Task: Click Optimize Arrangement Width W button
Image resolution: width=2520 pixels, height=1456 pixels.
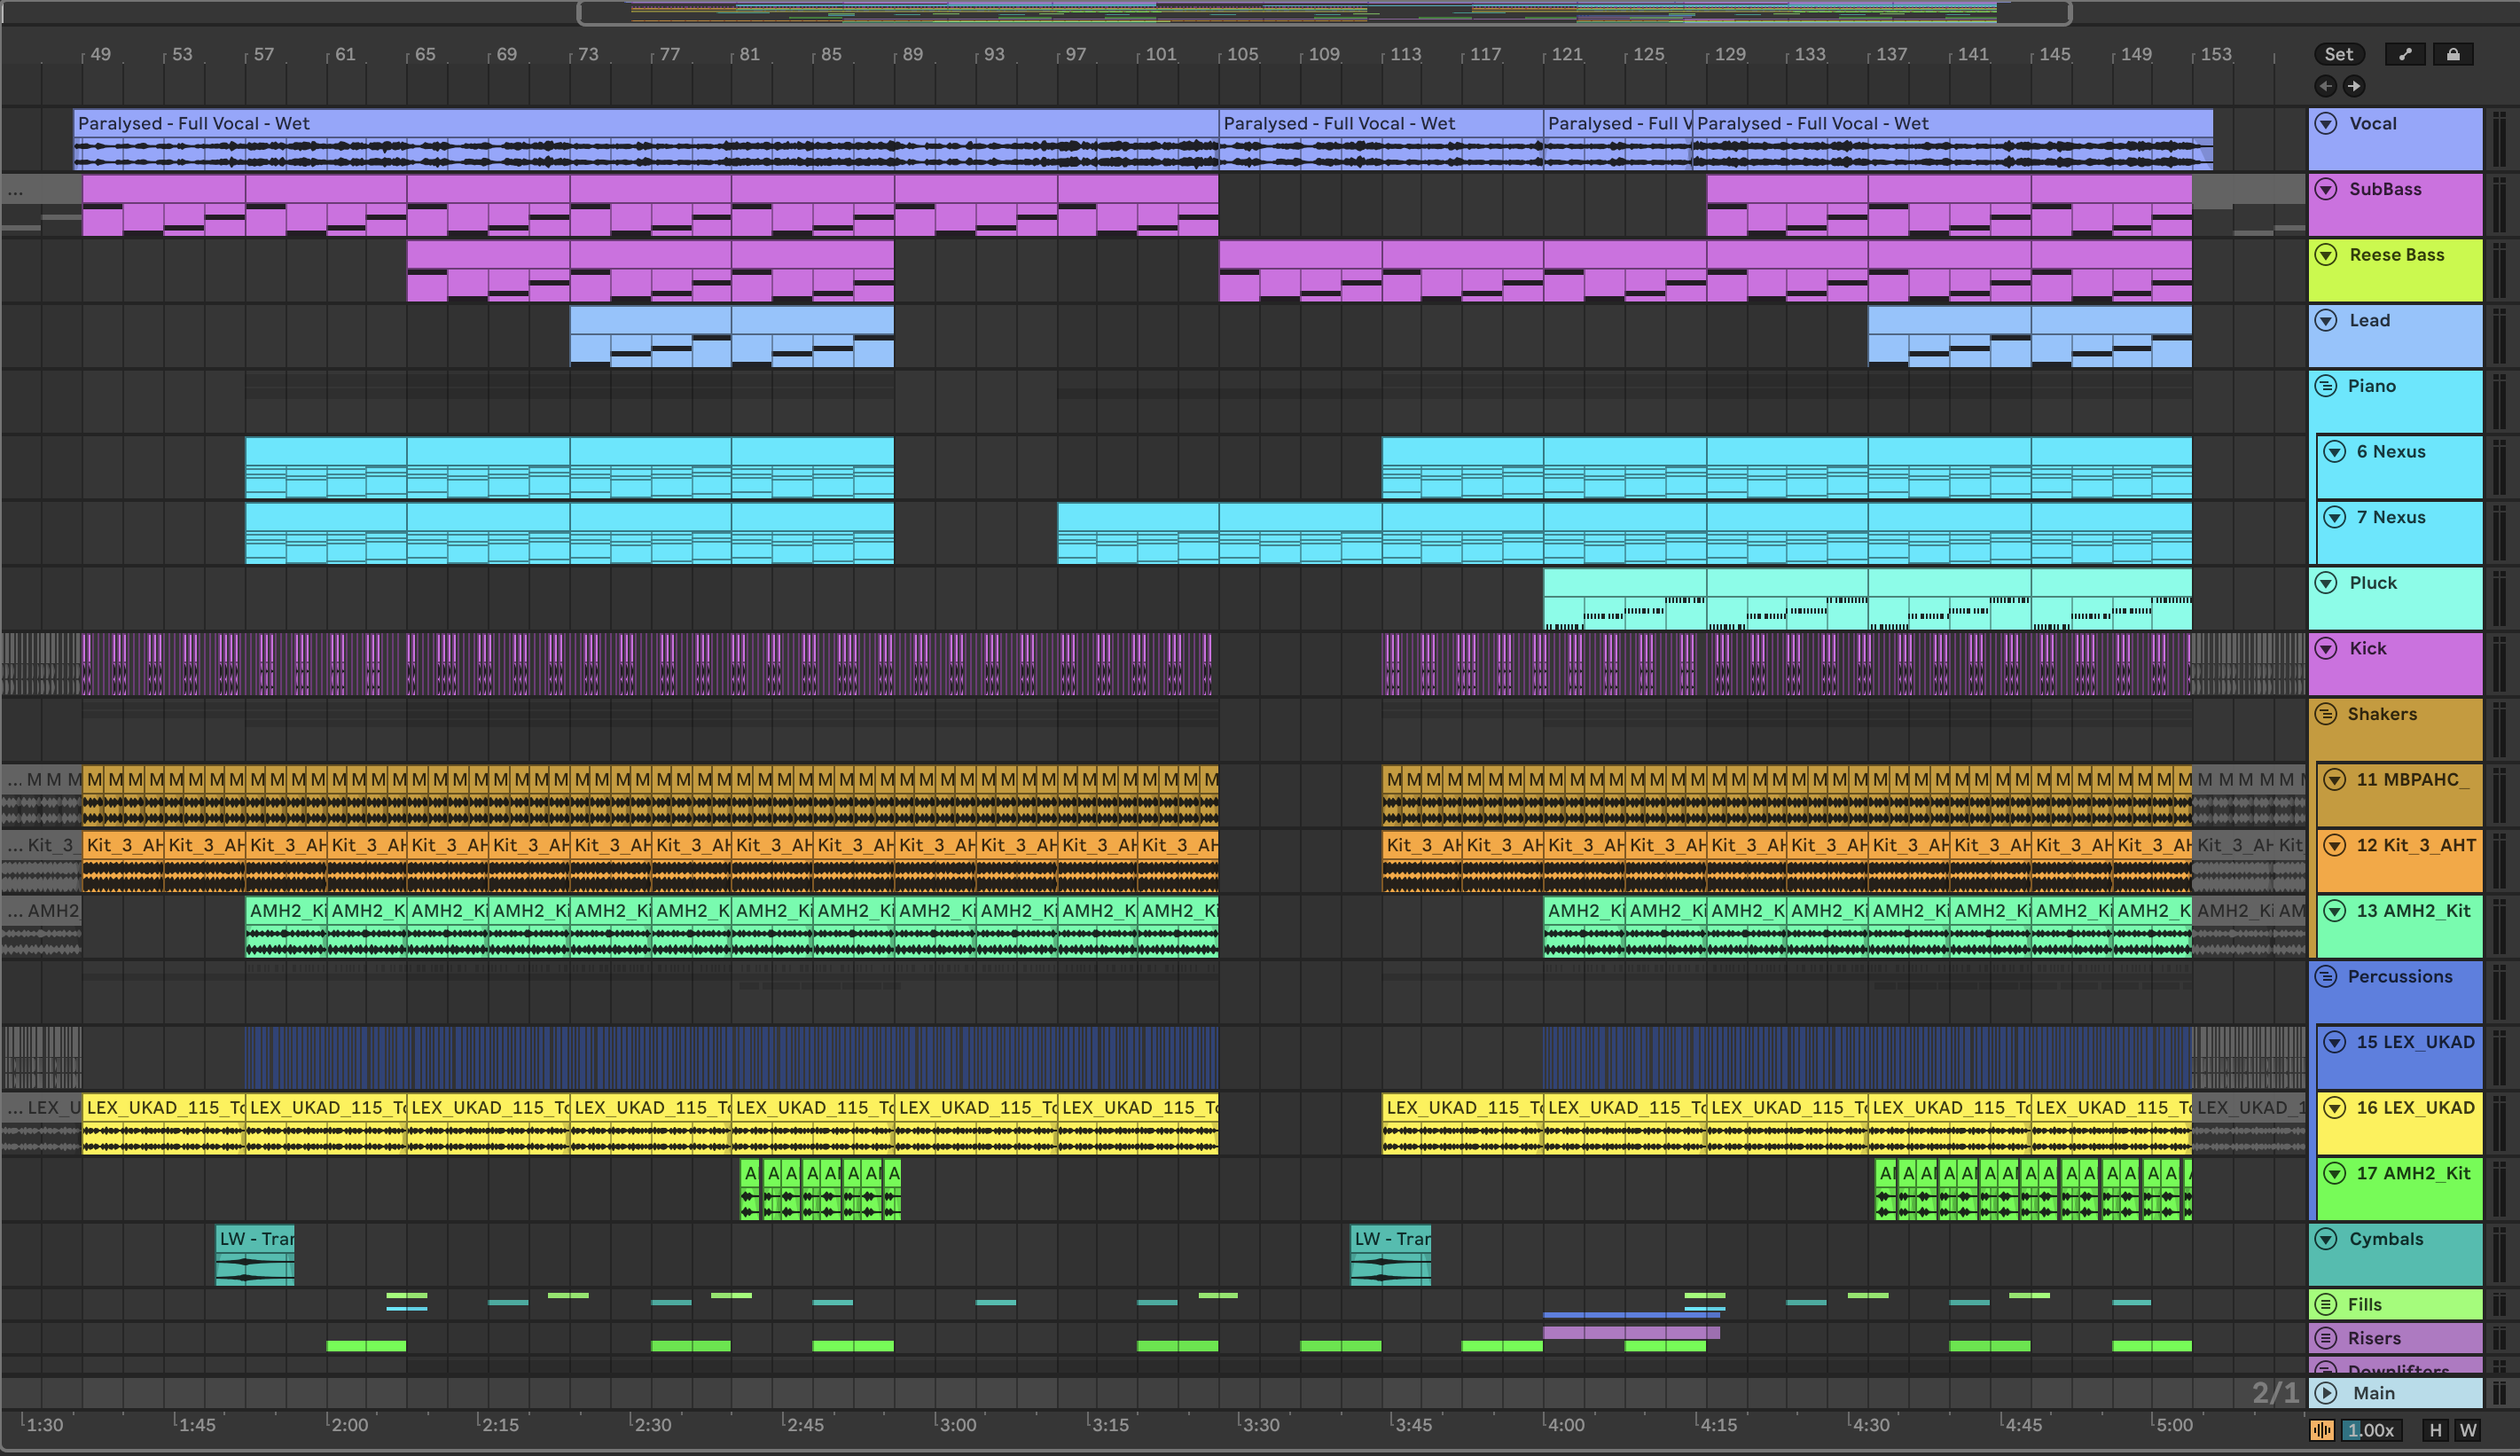Action: tap(2468, 1430)
